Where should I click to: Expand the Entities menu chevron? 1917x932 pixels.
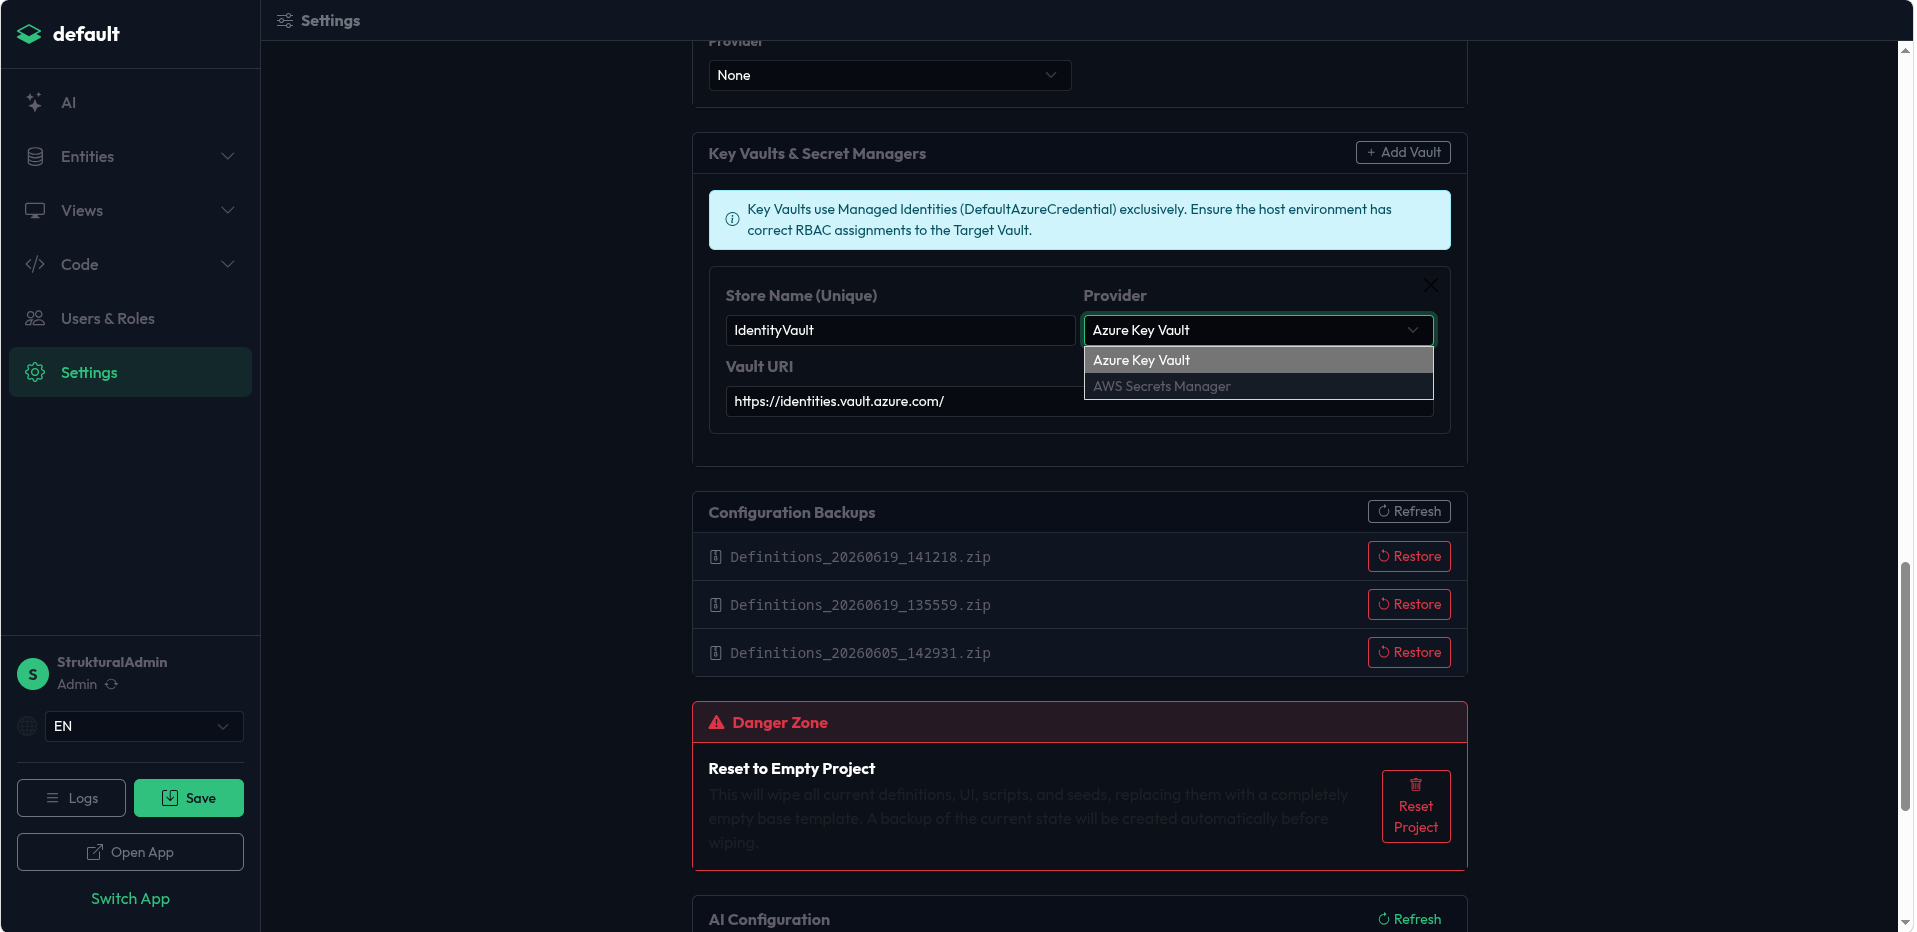228,156
